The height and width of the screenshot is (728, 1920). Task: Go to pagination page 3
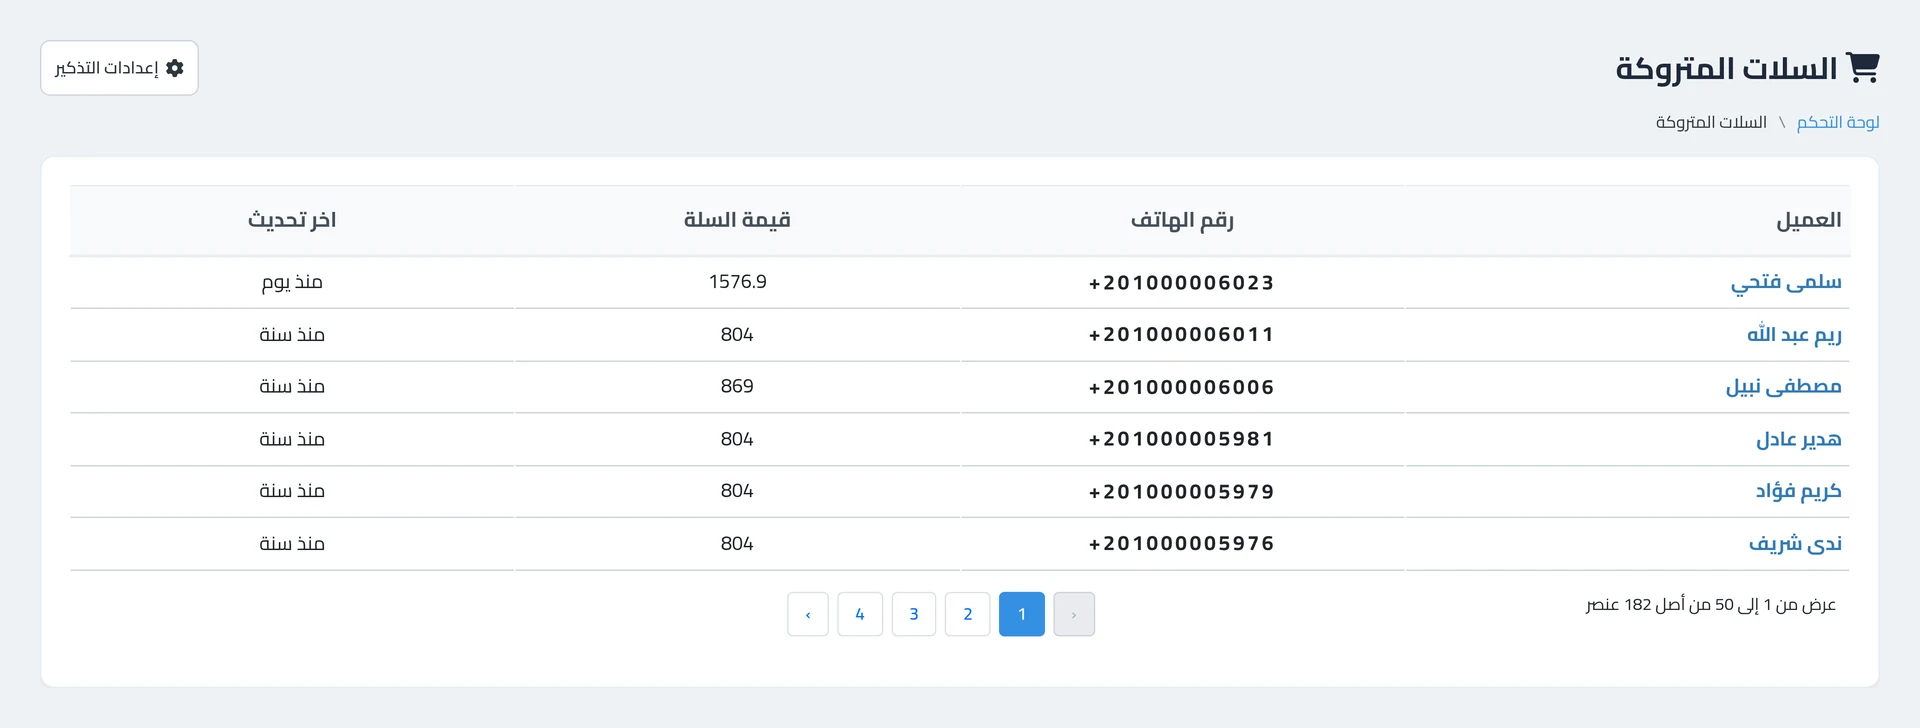914,614
